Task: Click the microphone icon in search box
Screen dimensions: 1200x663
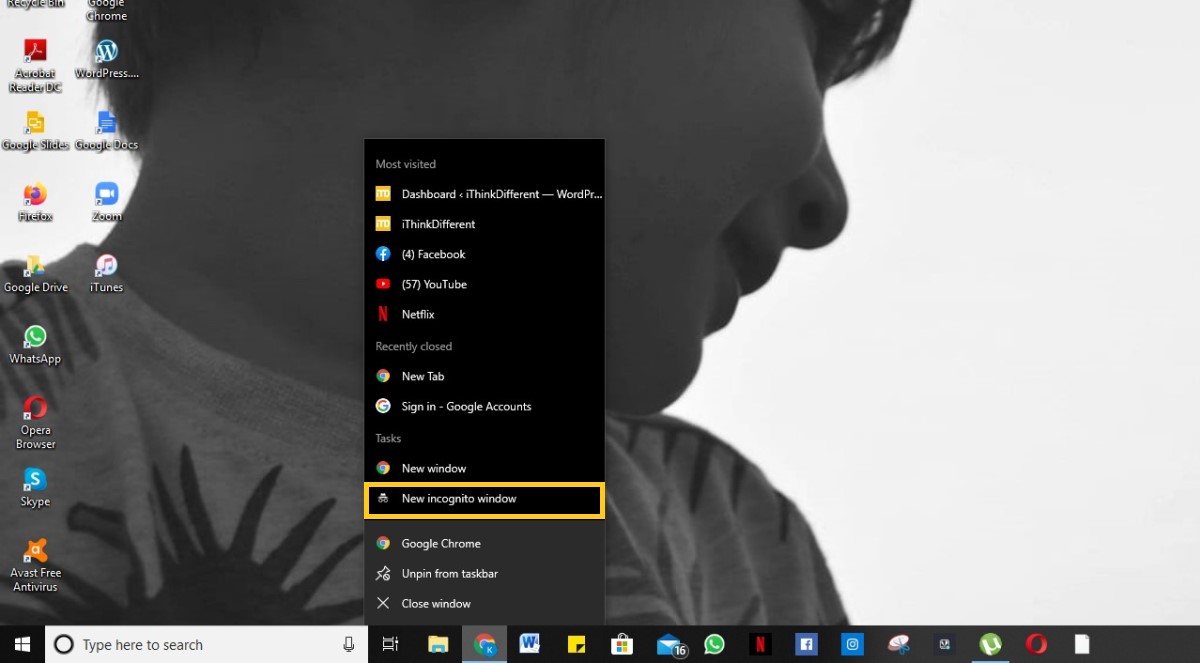Action: (348, 645)
